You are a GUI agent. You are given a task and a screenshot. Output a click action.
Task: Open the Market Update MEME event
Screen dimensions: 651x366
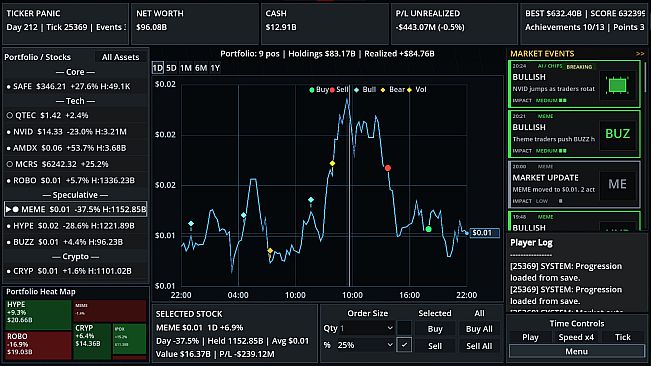pos(574,184)
